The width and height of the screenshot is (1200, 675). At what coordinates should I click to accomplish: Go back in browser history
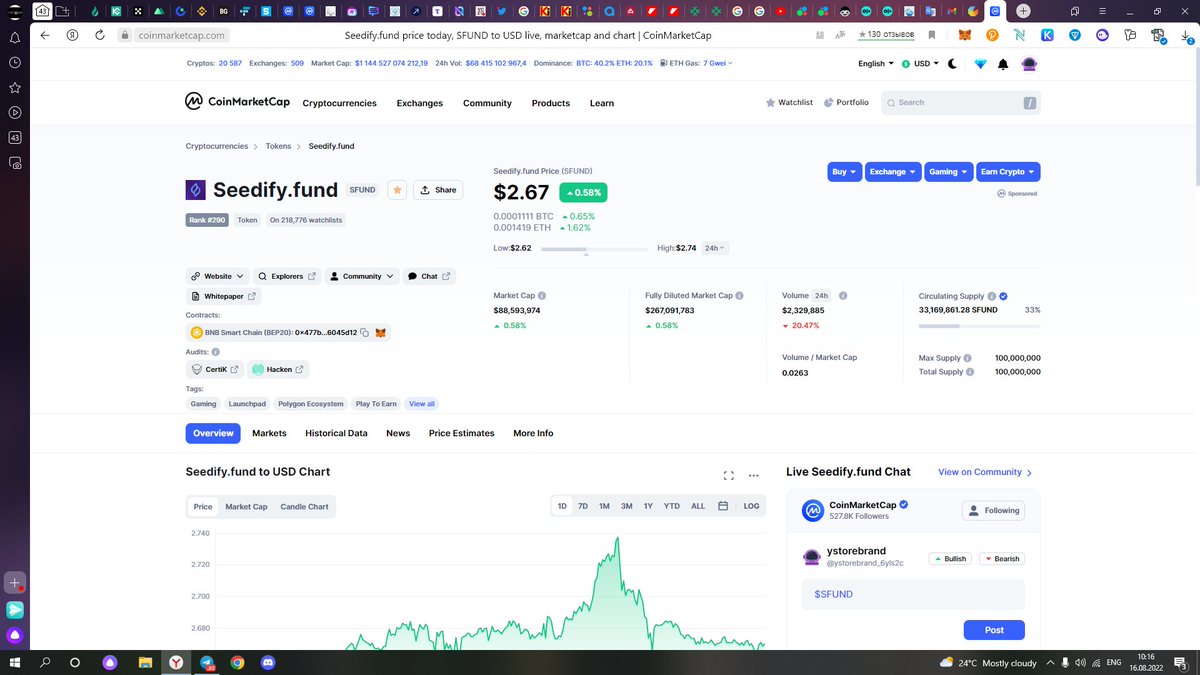point(45,34)
